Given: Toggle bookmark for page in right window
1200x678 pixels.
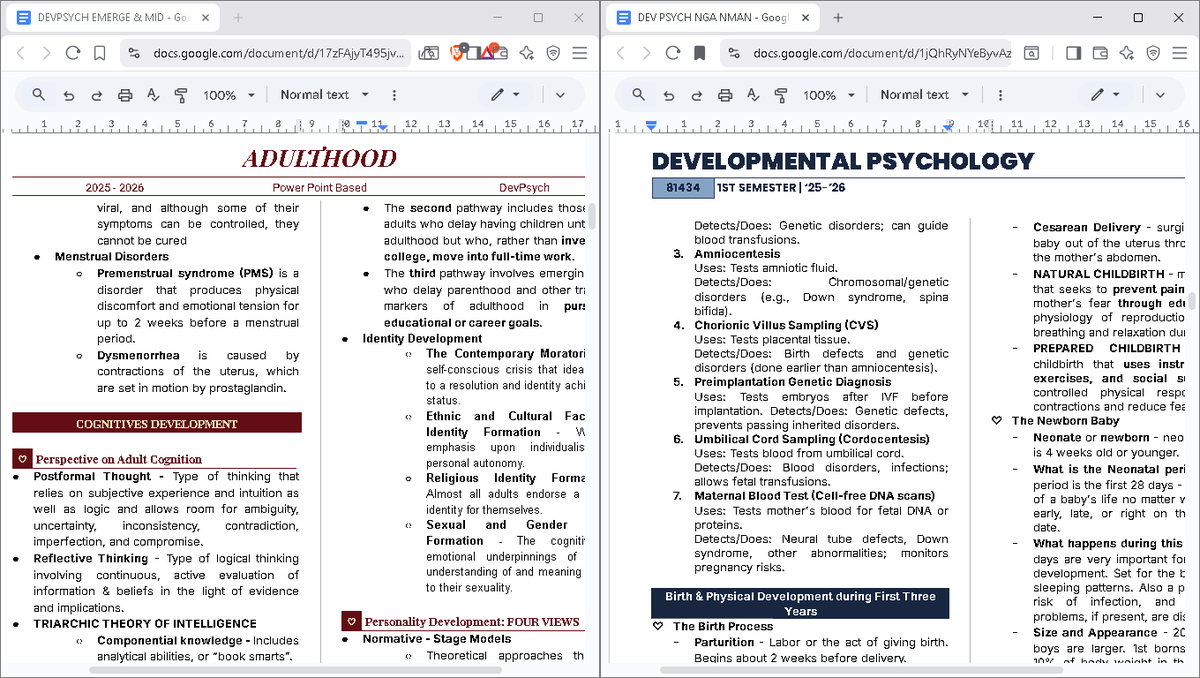Looking at the screenshot, I should [699, 53].
